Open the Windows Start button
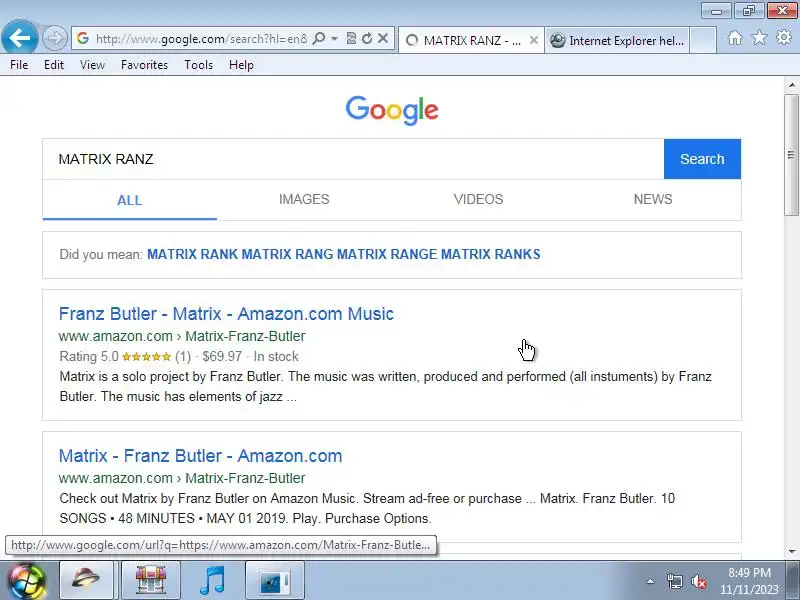 tap(27, 581)
